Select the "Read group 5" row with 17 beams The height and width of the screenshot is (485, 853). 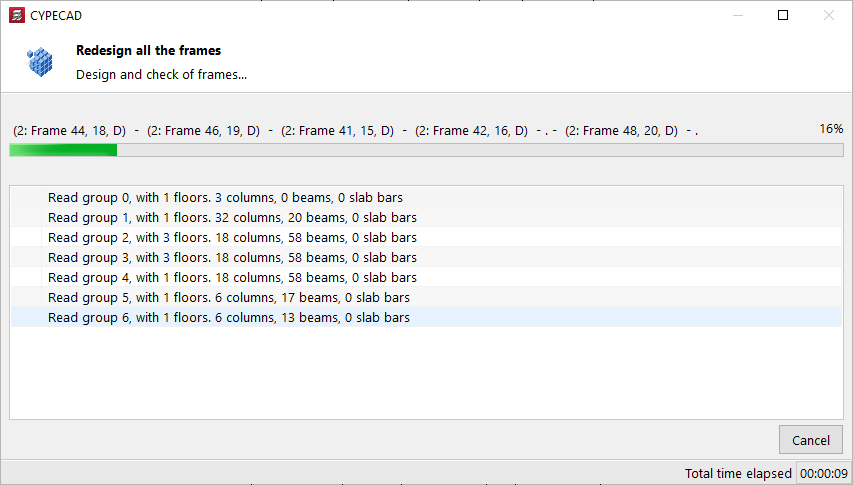[x=228, y=298]
